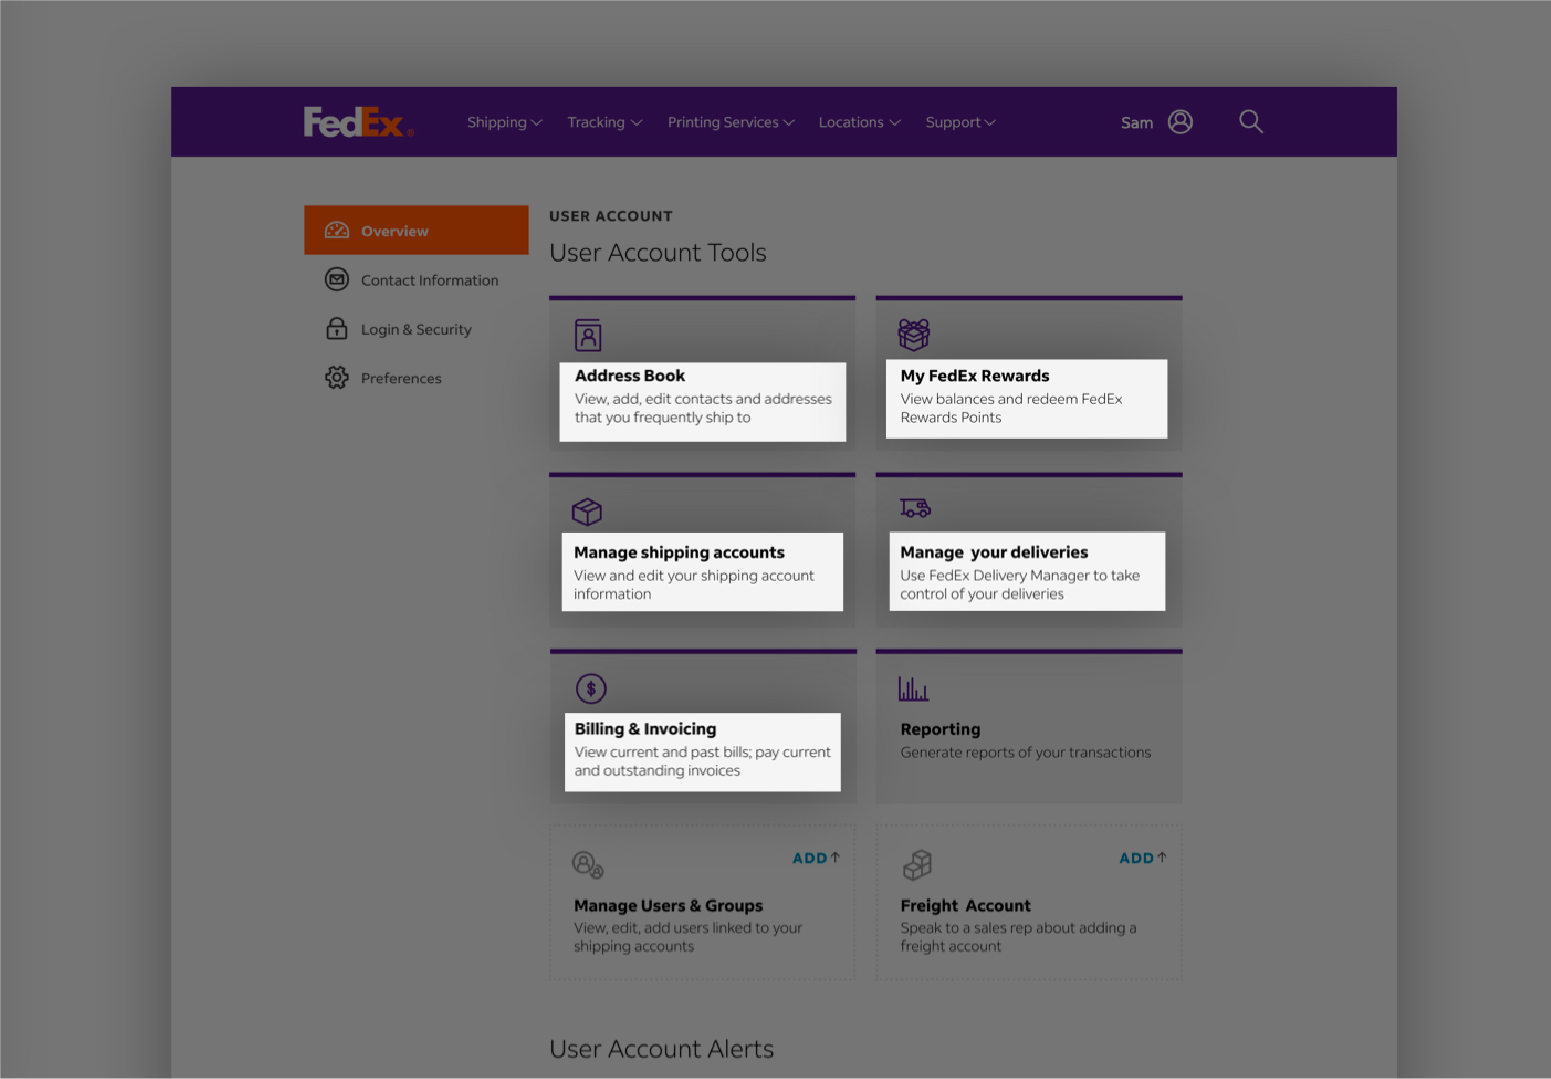Click the Login & Security lock icon
The image size is (1551, 1079).
337,329
